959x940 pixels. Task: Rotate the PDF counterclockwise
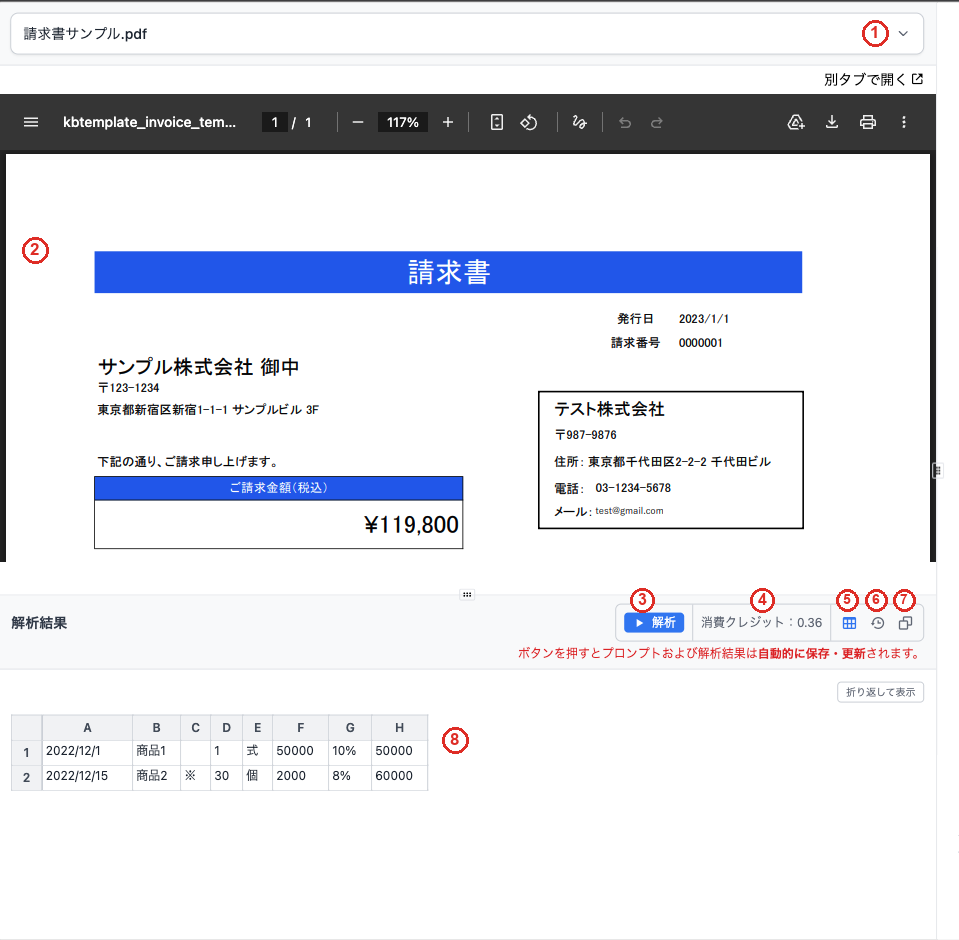click(529, 122)
